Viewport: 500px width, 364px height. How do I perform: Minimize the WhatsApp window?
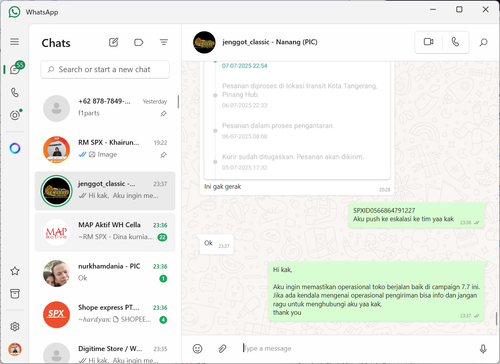433,9
